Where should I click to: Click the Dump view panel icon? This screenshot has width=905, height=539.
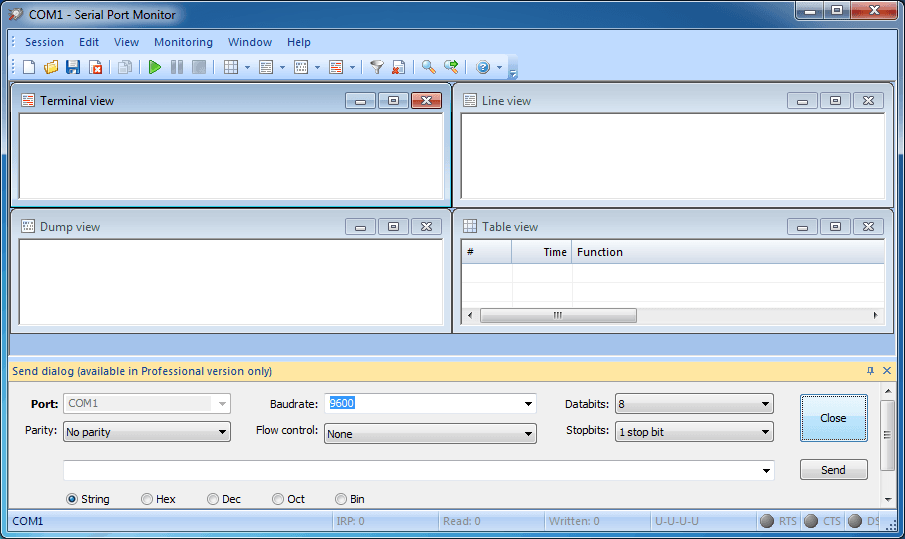[28, 226]
